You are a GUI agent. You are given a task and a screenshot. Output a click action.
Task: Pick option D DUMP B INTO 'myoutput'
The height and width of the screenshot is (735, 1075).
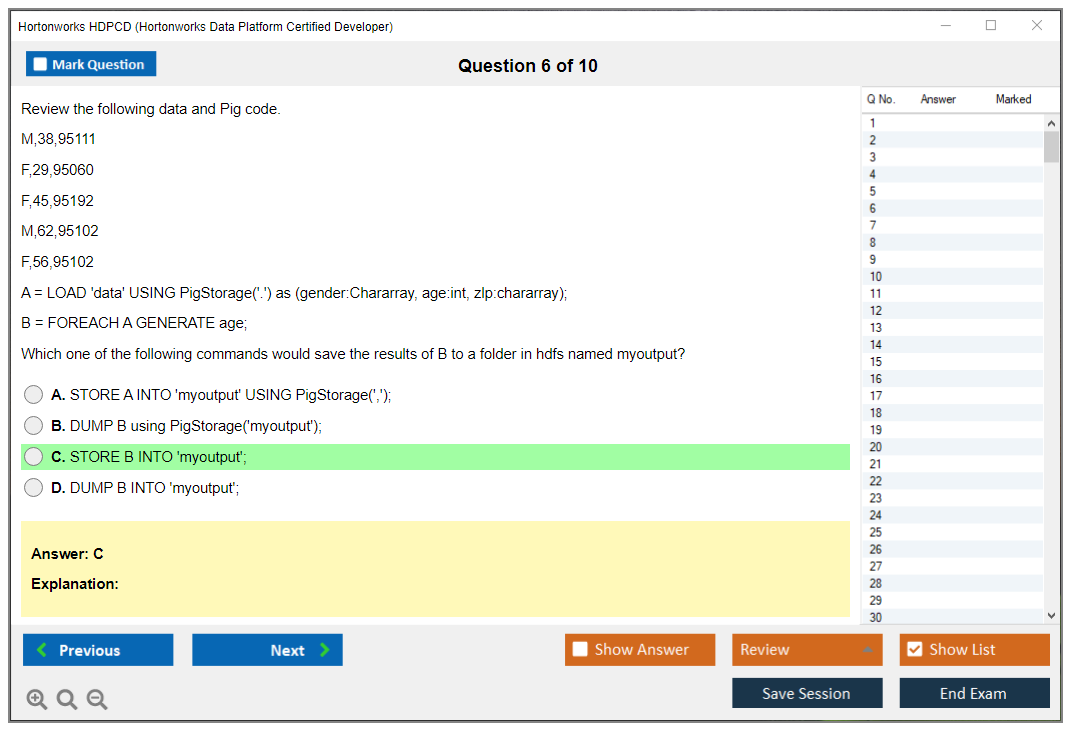click(x=34, y=488)
